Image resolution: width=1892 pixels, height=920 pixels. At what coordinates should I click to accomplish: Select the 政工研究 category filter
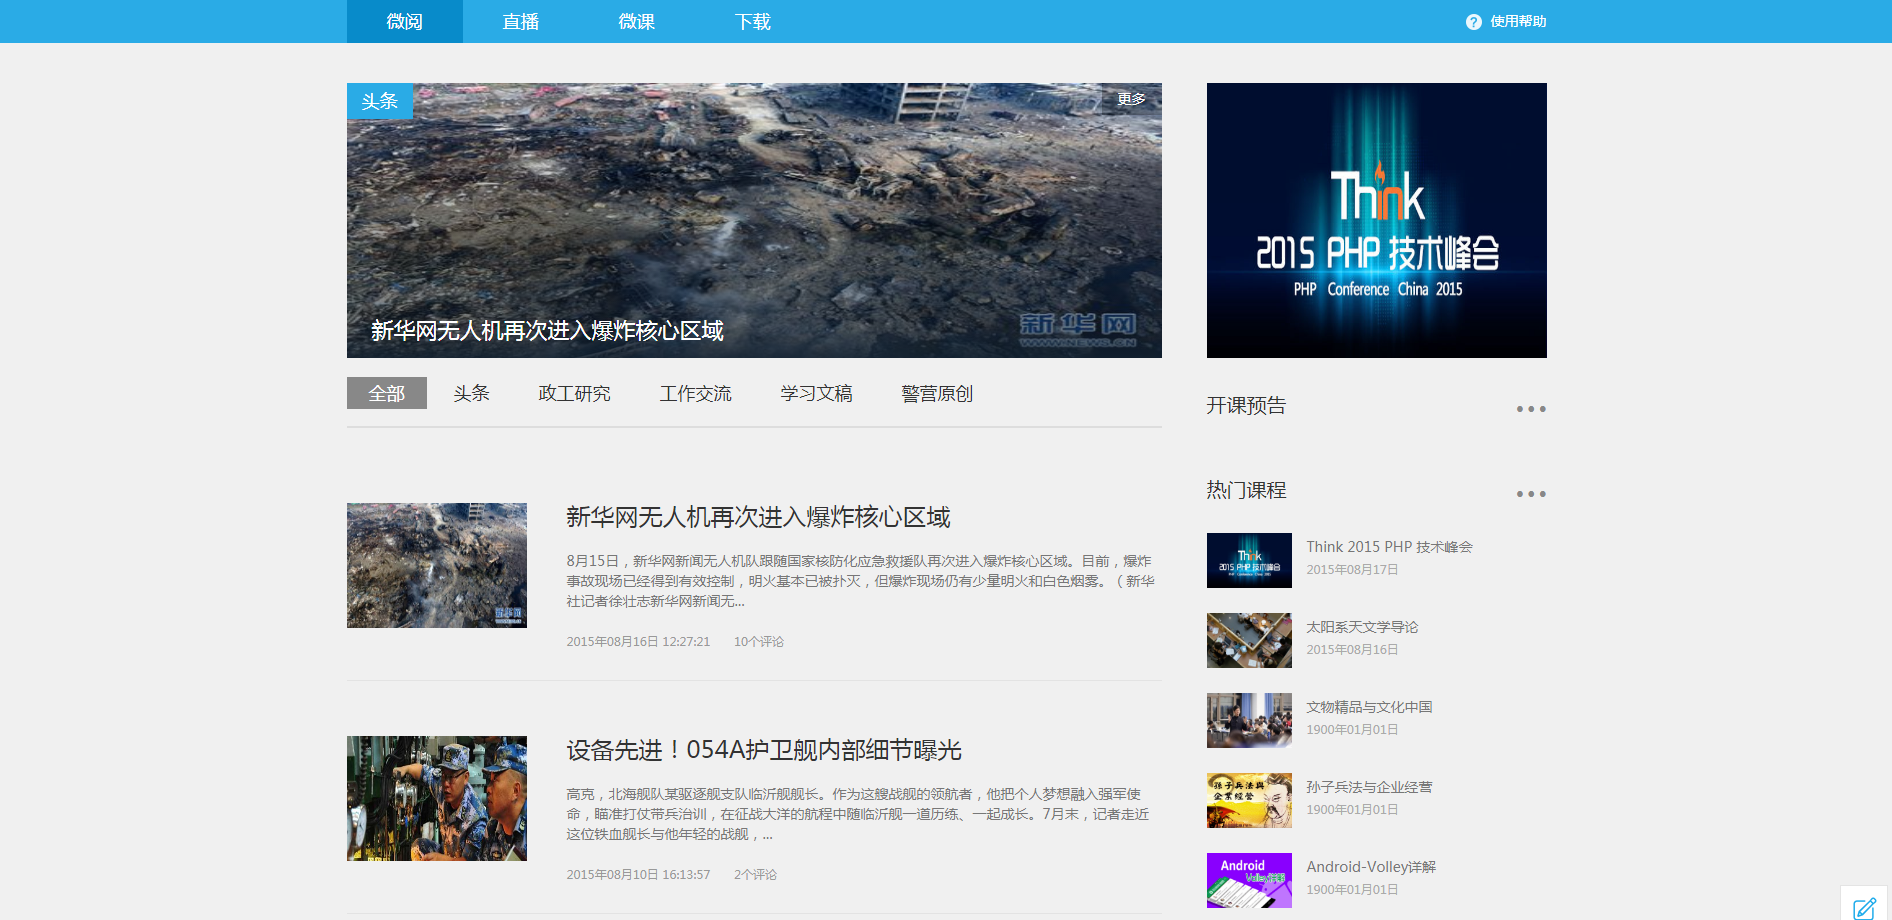click(574, 393)
